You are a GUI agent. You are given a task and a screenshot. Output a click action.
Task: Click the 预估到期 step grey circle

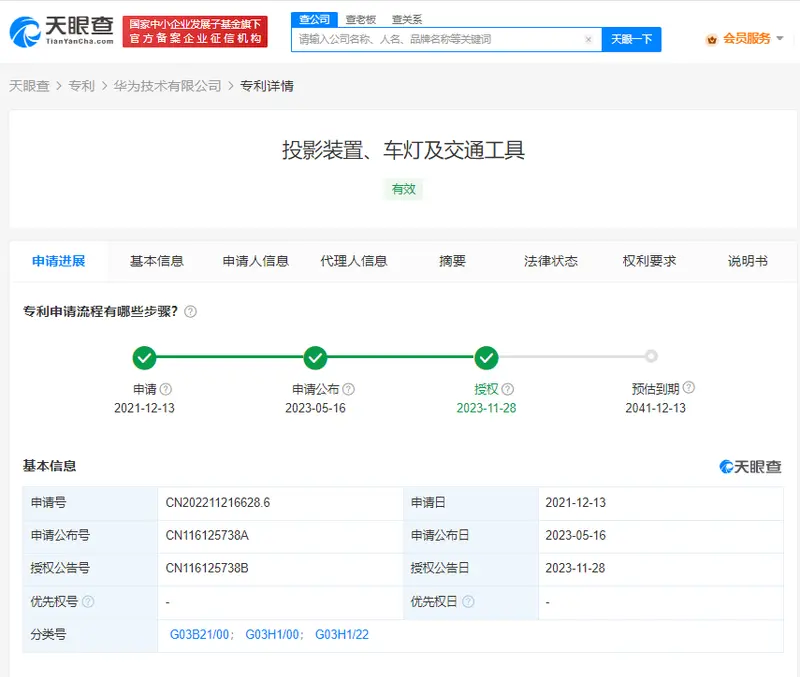tap(651, 356)
